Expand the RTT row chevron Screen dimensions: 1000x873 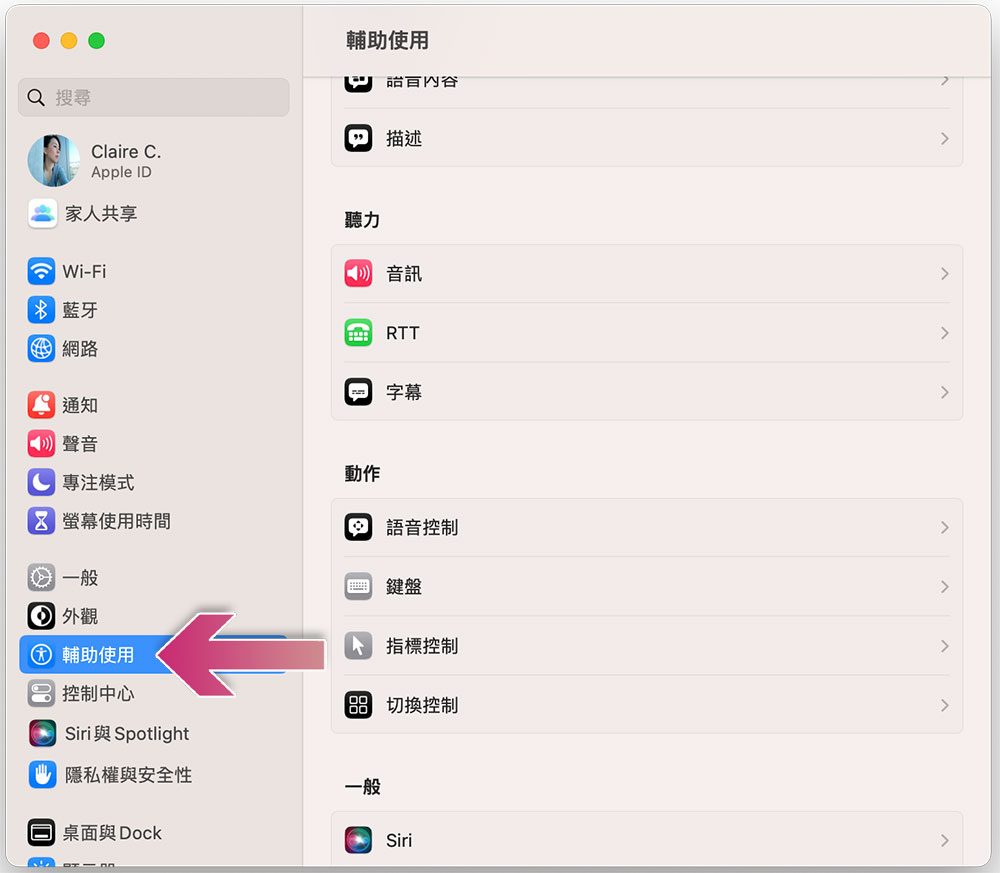(x=945, y=333)
